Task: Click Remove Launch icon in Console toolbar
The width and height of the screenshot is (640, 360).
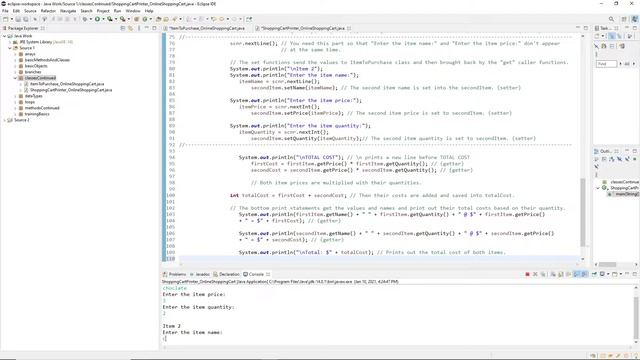Action: [x=535, y=274]
